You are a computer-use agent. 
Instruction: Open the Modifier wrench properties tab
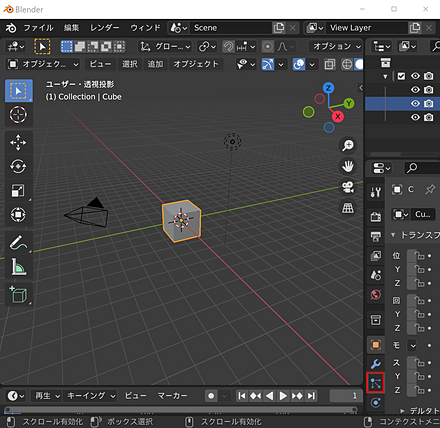(x=375, y=364)
